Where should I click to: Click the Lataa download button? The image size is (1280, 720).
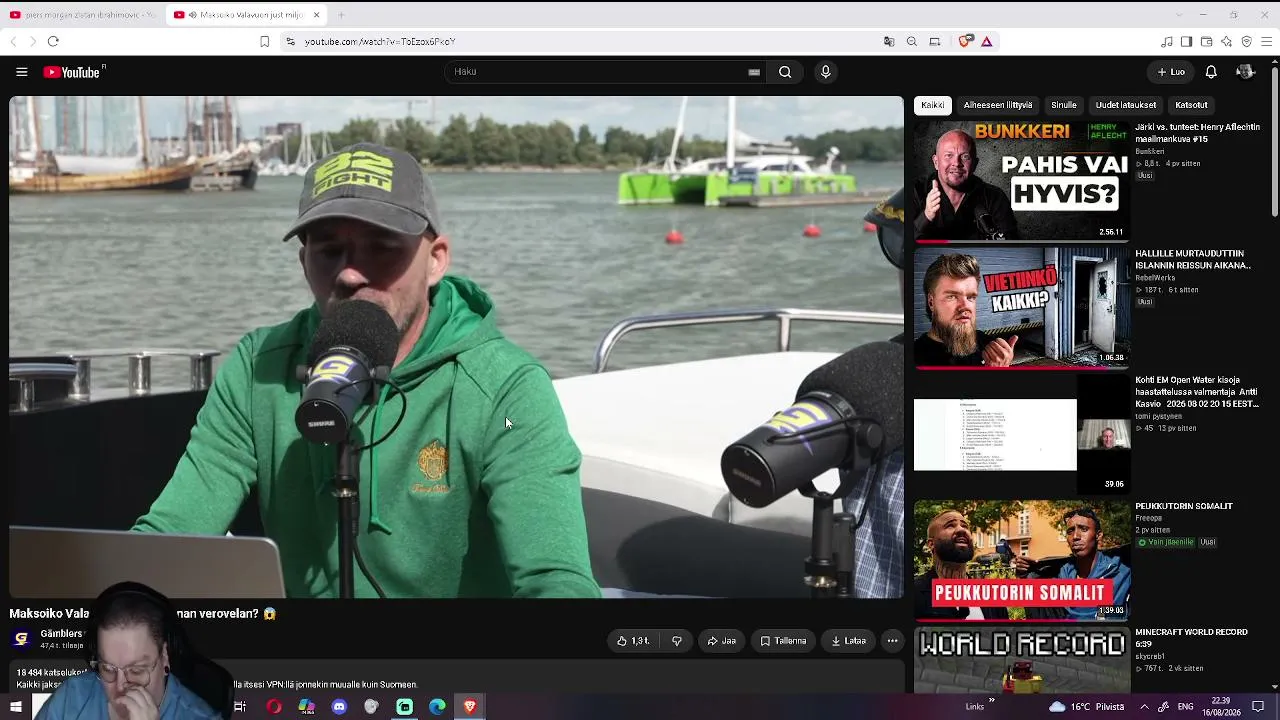click(x=849, y=641)
